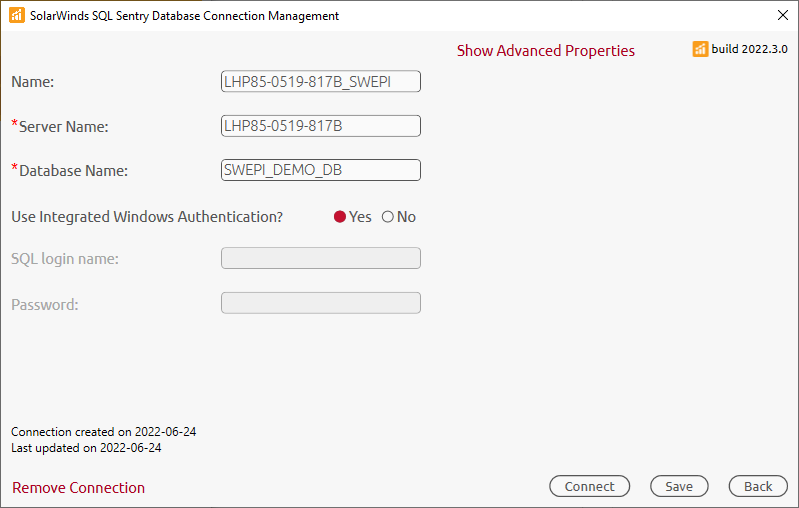Click the SQL login name field
Screen dimensions: 799x508
click(320, 258)
